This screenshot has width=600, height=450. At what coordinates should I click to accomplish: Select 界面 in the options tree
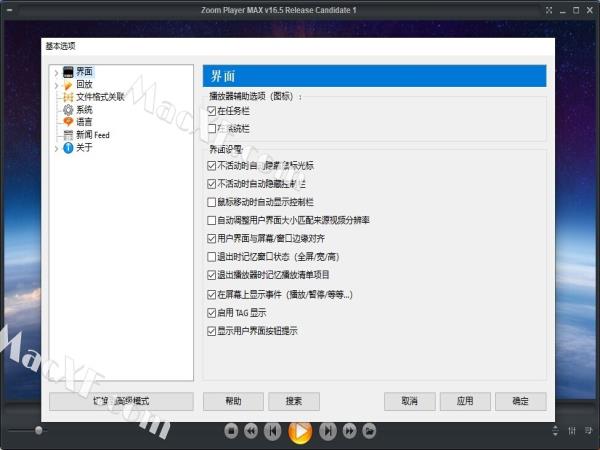tap(84, 72)
